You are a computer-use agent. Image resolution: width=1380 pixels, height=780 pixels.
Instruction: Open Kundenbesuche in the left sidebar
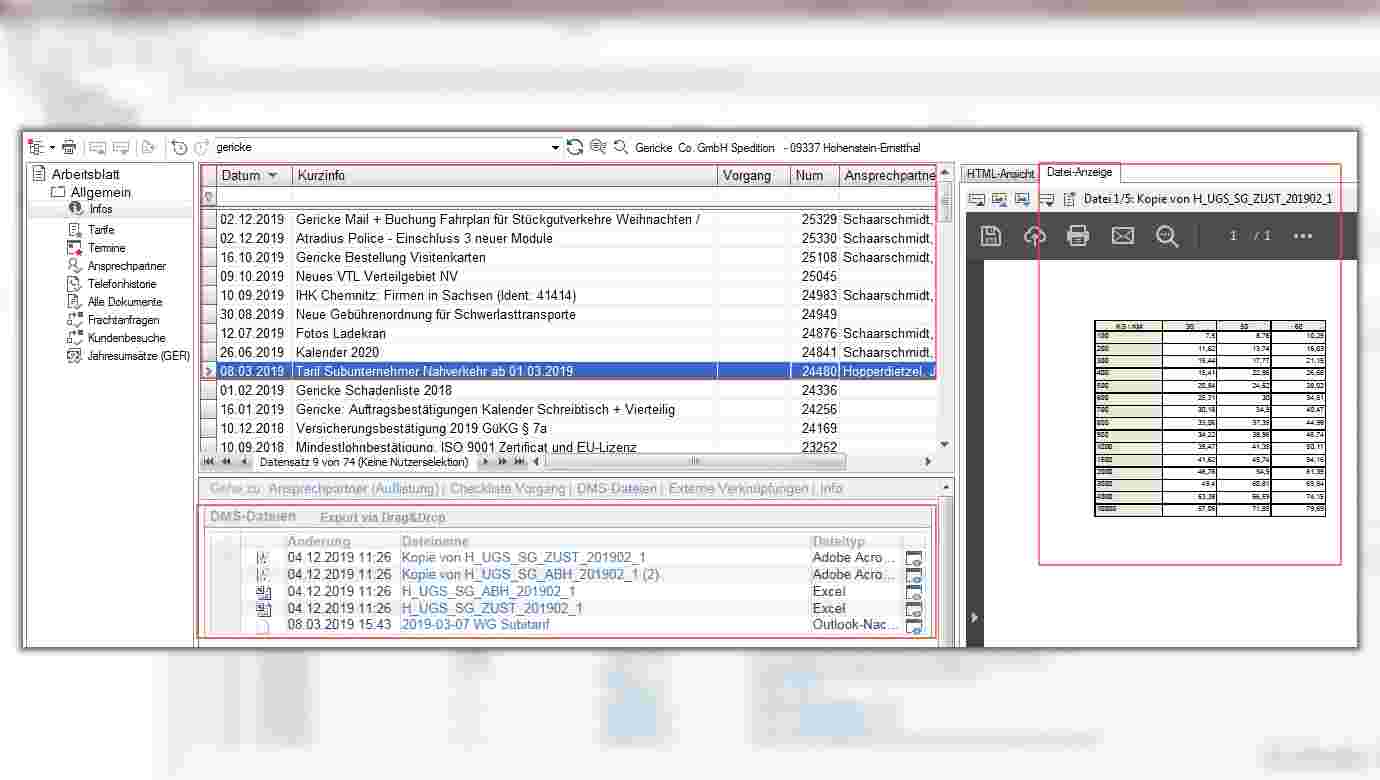point(126,338)
